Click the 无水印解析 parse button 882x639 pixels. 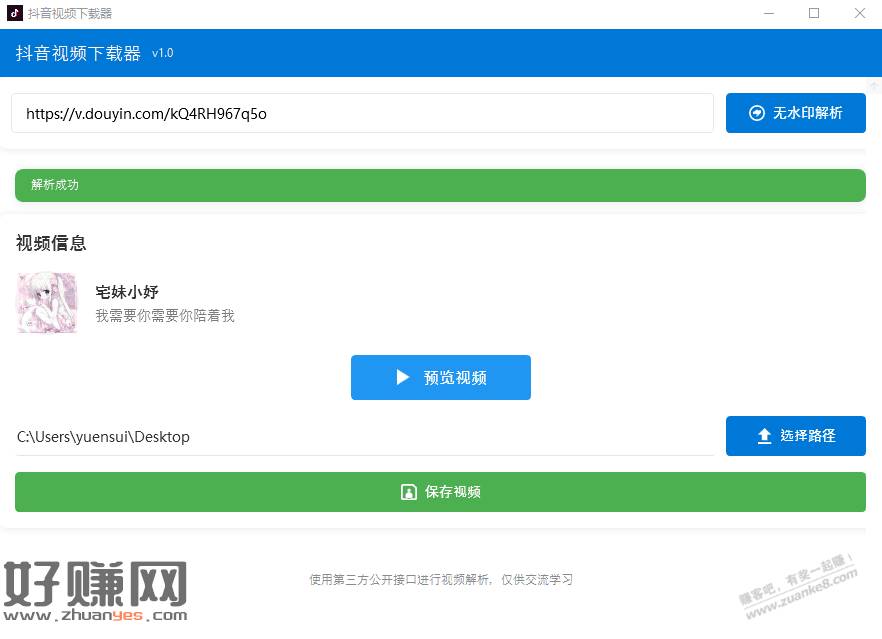(795, 113)
